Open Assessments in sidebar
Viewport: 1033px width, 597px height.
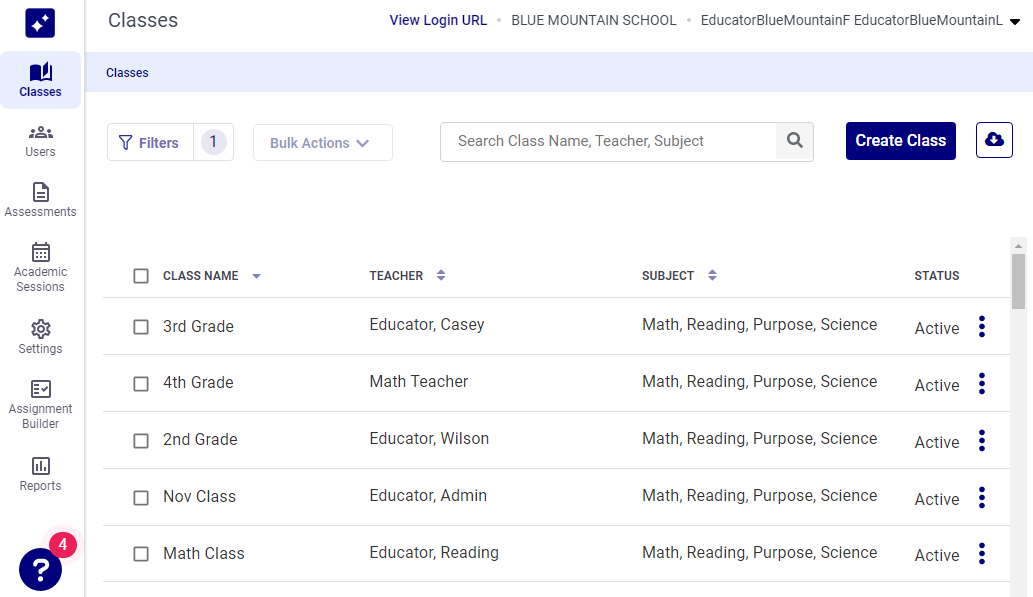click(x=40, y=200)
